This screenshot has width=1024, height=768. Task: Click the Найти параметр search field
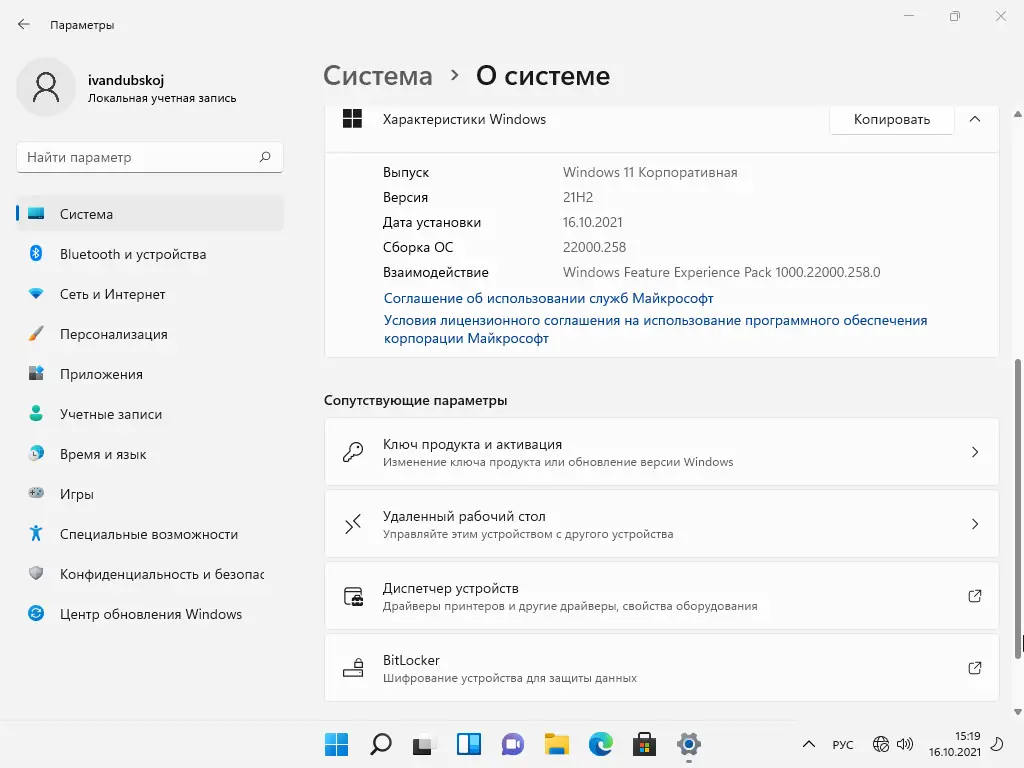pos(138,157)
